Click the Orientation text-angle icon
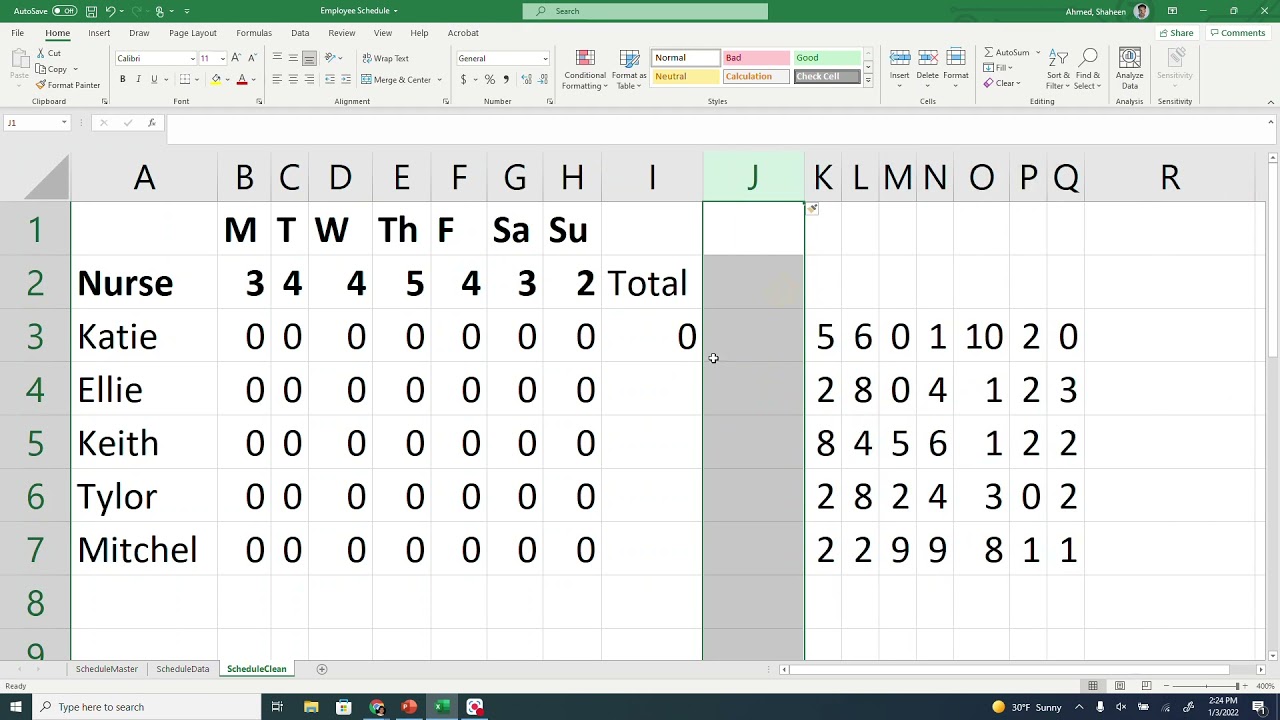Image resolution: width=1280 pixels, height=720 pixels. pyautogui.click(x=331, y=58)
